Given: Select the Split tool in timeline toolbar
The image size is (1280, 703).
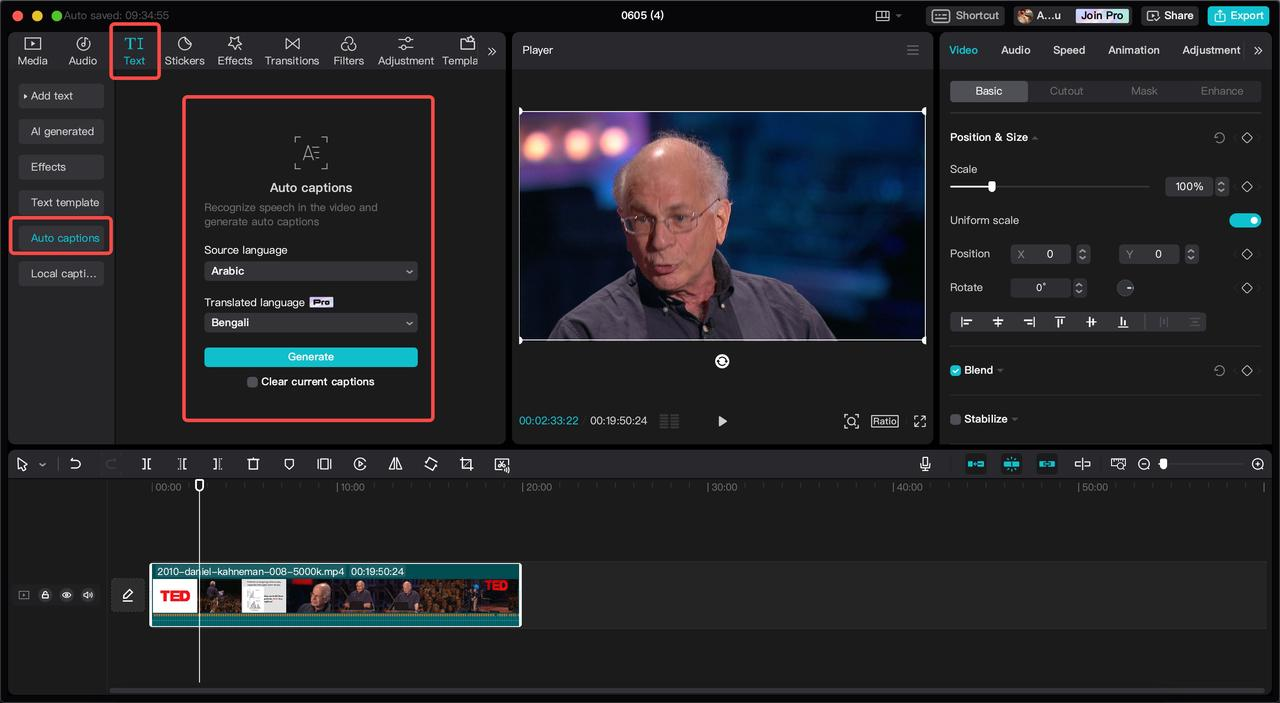Looking at the screenshot, I should (146, 464).
